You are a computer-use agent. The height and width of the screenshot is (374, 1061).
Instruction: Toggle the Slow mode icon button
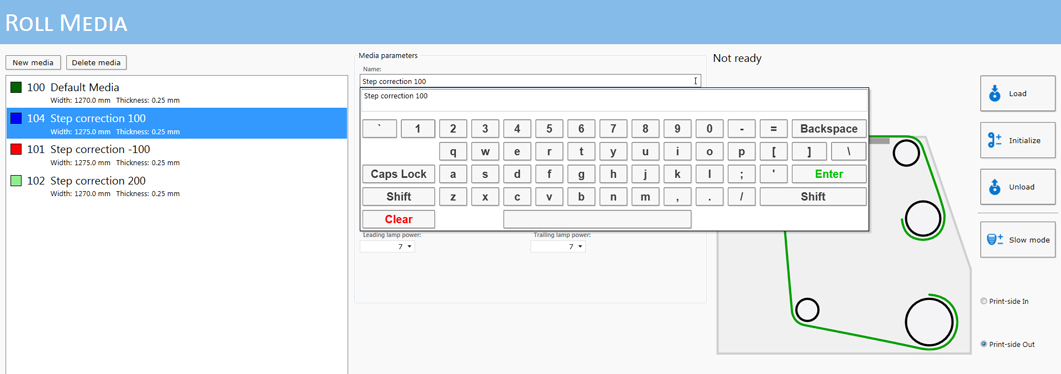[x=1018, y=239]
